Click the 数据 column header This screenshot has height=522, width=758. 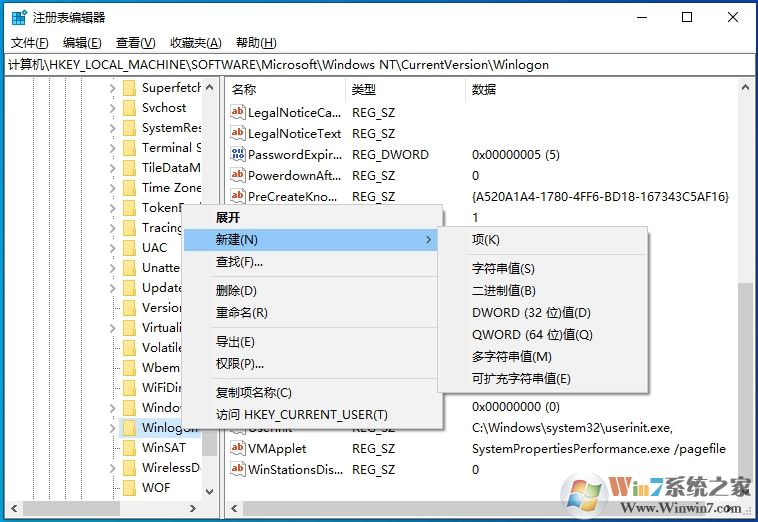(601, 89)
